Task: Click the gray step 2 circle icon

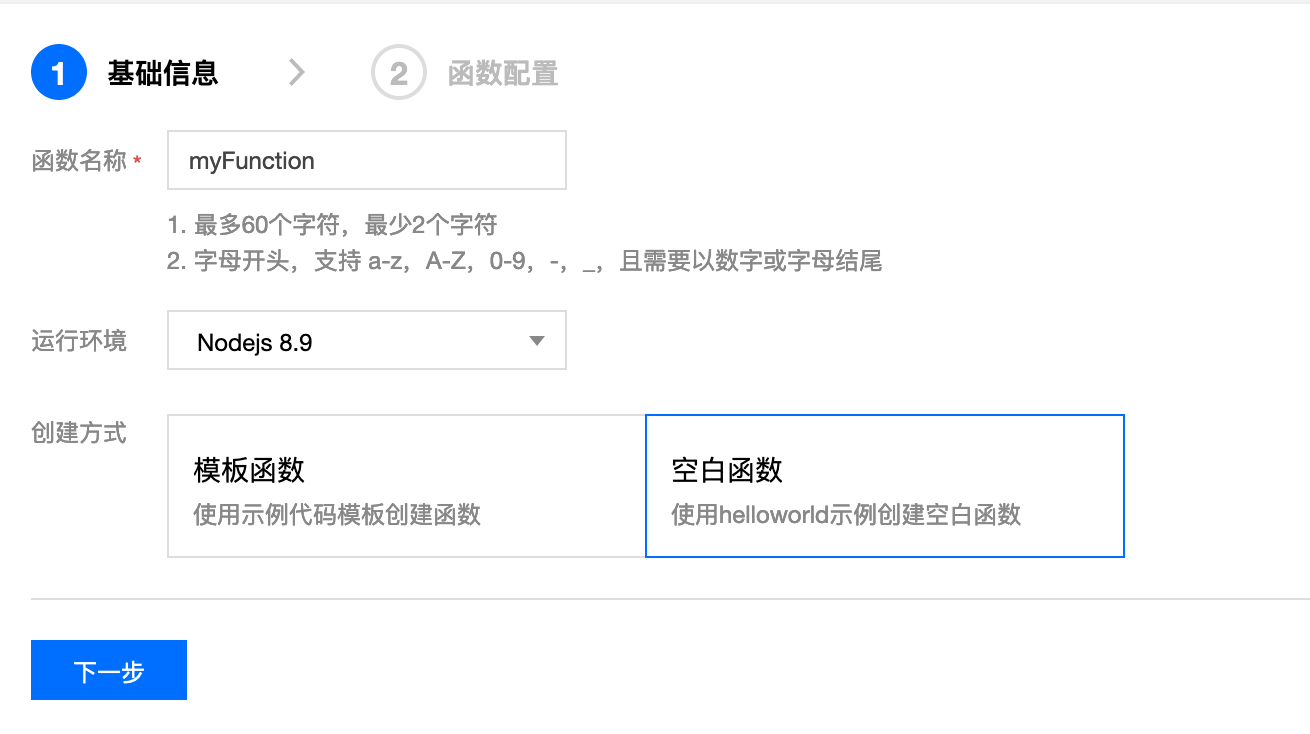Action: click(x=399, y=73)
